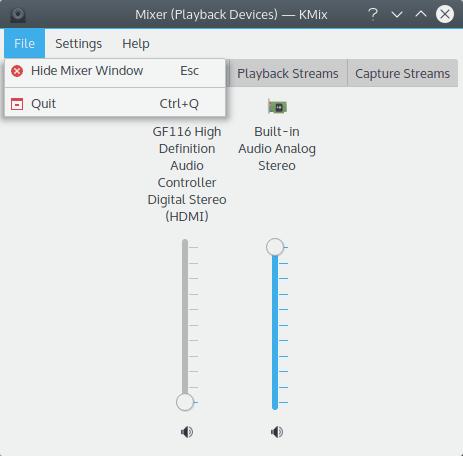The width and height of the screenshot is (463, 456).
Task: Click the red Hide Mixer Window icon
Action: [17, 71]
